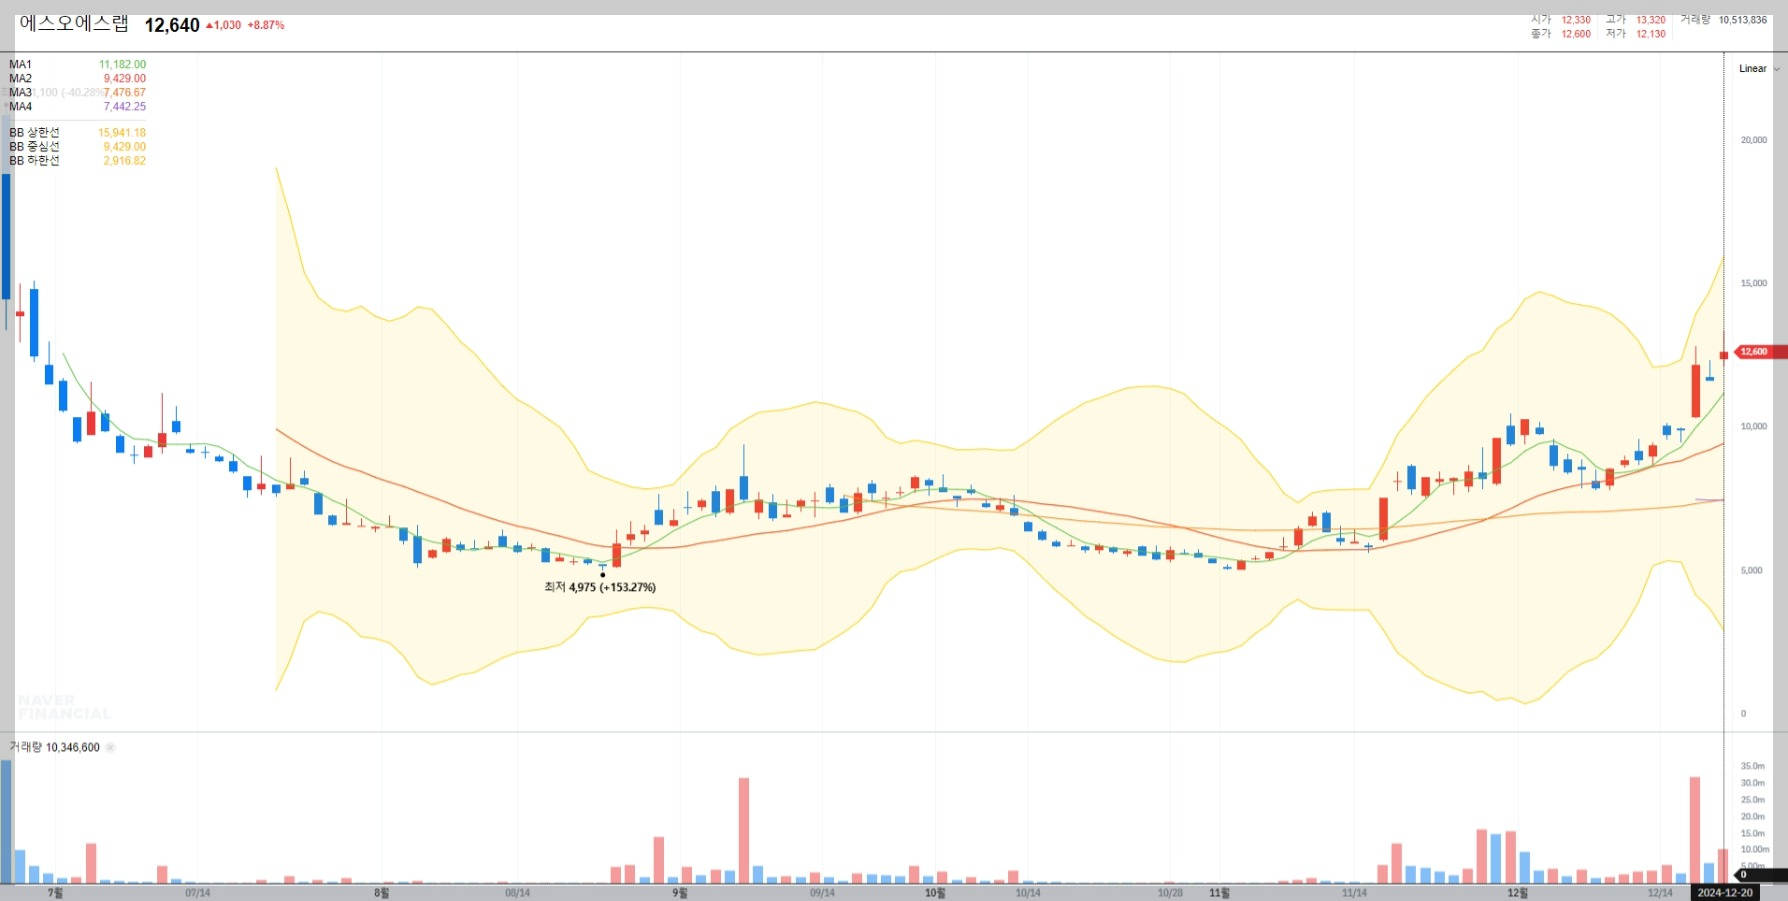Click the 12/14 date on time axis
The image size is (1788, 901).
[x=1660, y=893]
